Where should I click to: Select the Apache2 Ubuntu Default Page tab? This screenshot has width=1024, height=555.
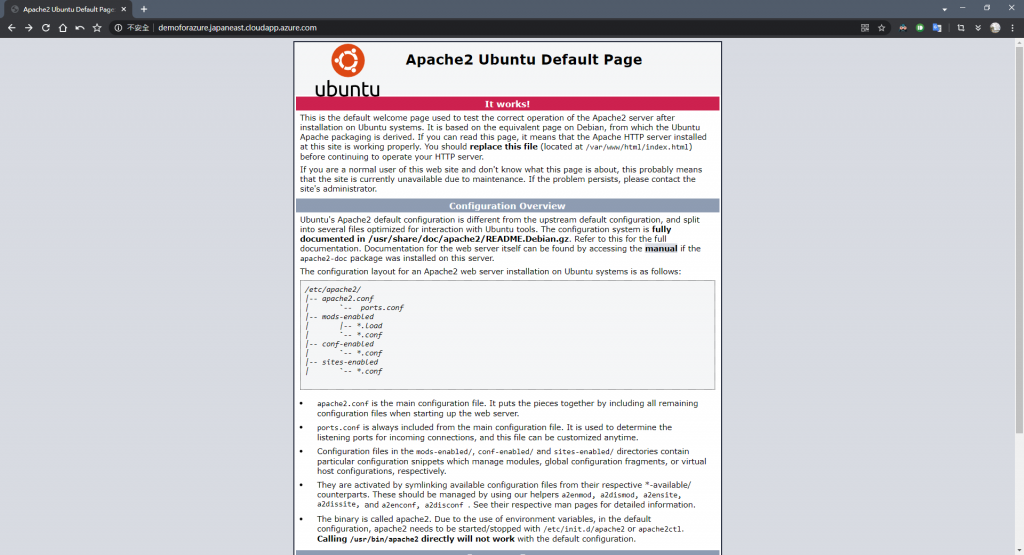pos(67,9)
